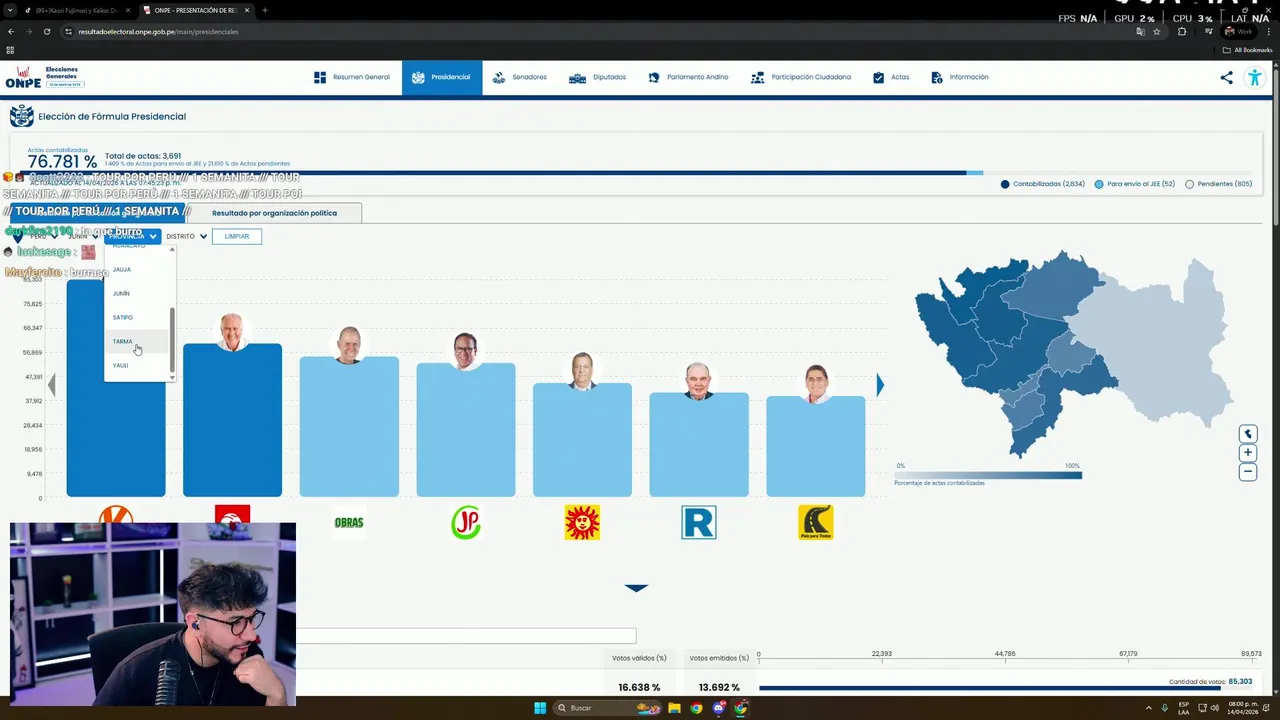This screenshot has height=720, width=1280.
Task: Click the OBRAS party logo
Action: pyautogui.click(x=349, y=522)
